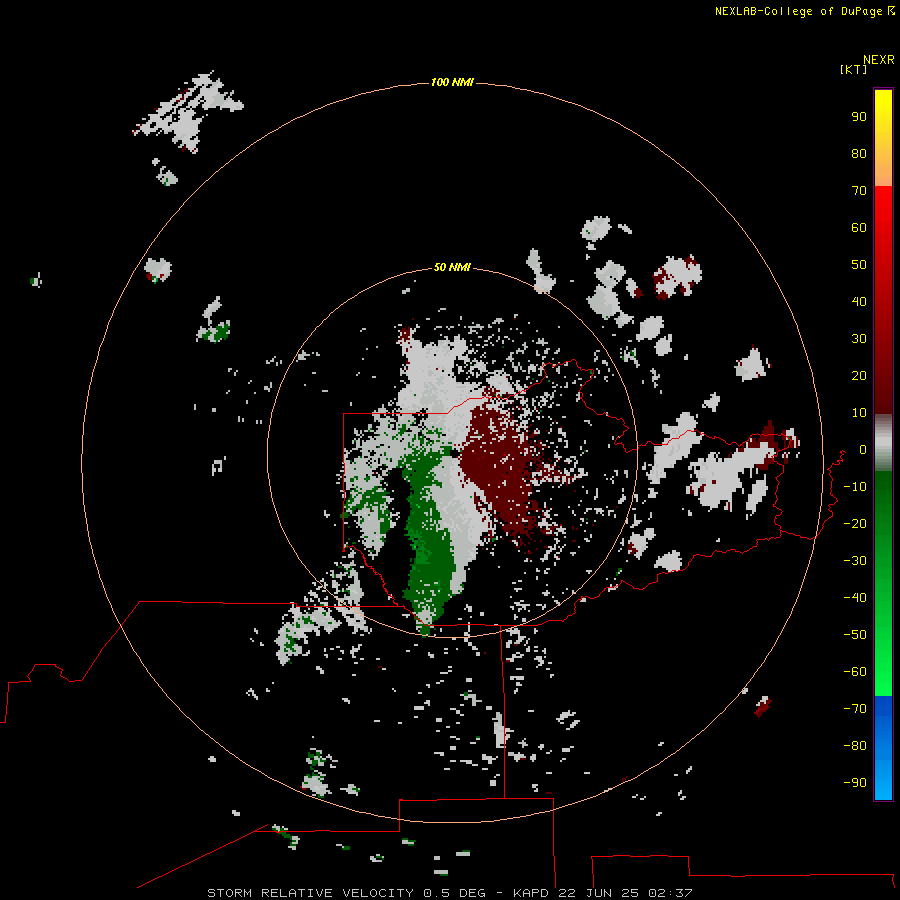Click the -30 value on the velocity scale
Viewport: 900px width, 900px height.
point(855,561)
